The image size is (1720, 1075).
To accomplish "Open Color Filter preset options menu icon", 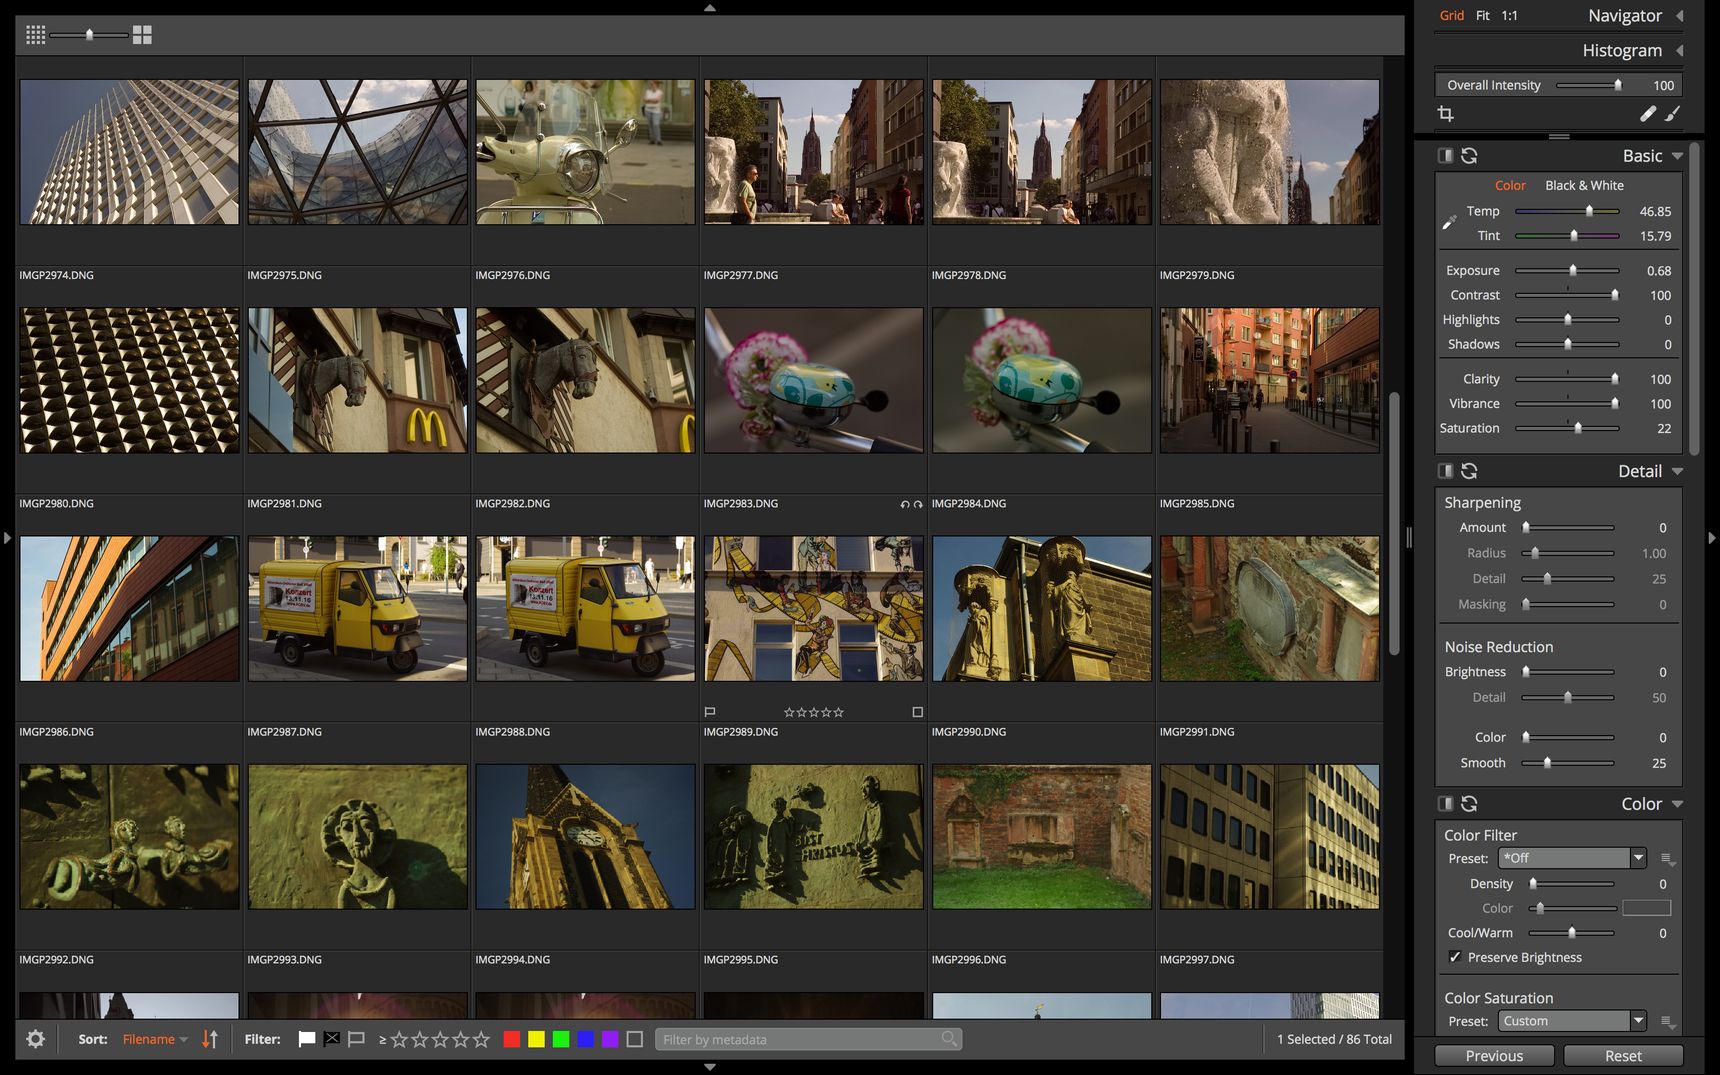I will pos(1668,859).
